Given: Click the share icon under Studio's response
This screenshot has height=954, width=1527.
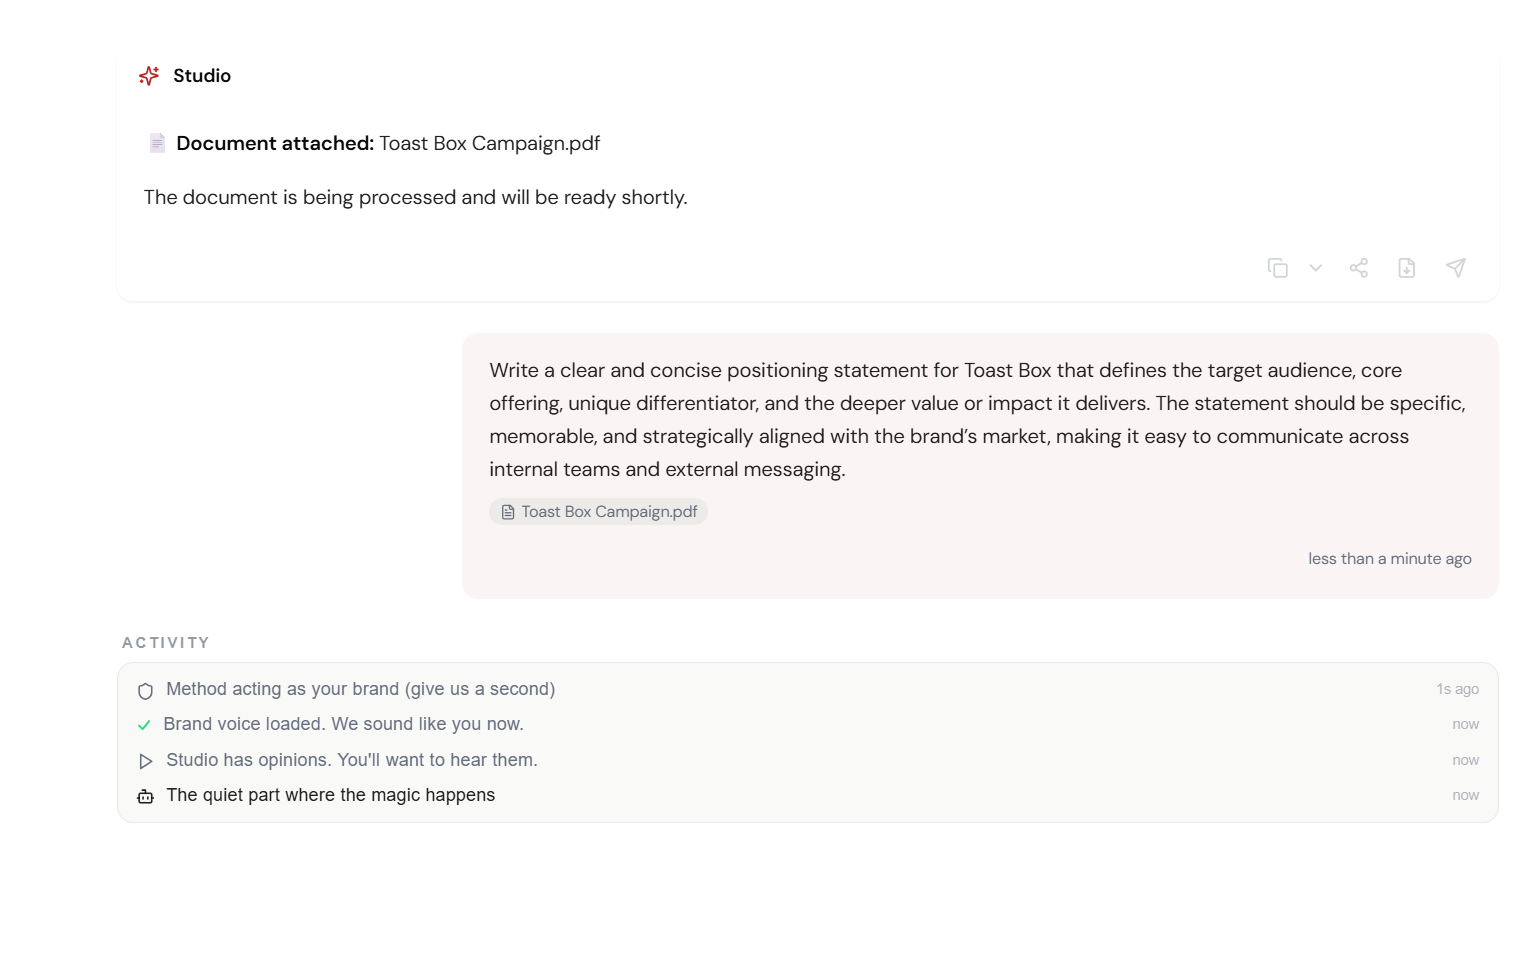Looking at the screenshot, I should click(x=1359, y=268).
